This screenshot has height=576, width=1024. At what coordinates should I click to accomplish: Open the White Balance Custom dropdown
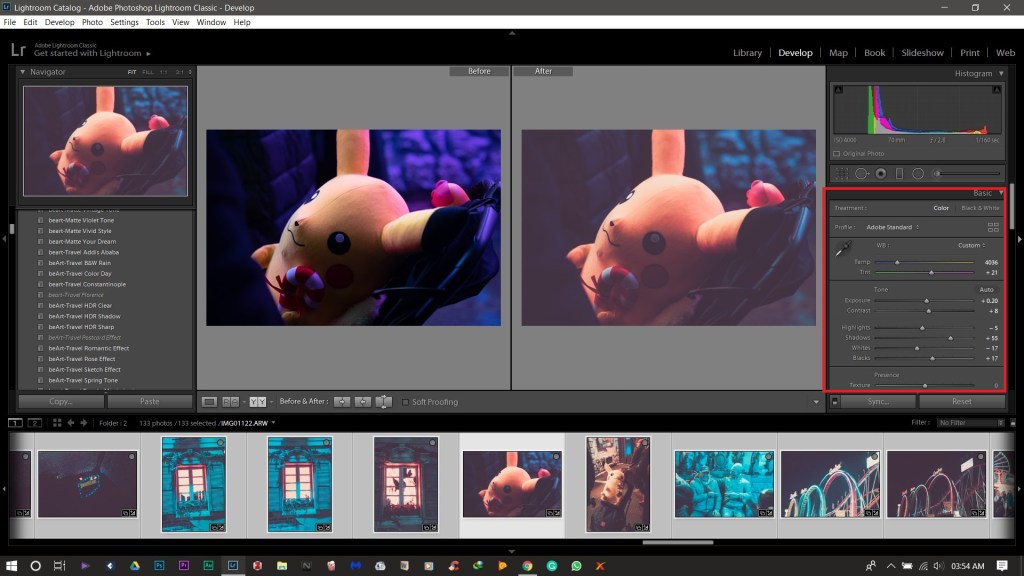[x=971, y=245]
